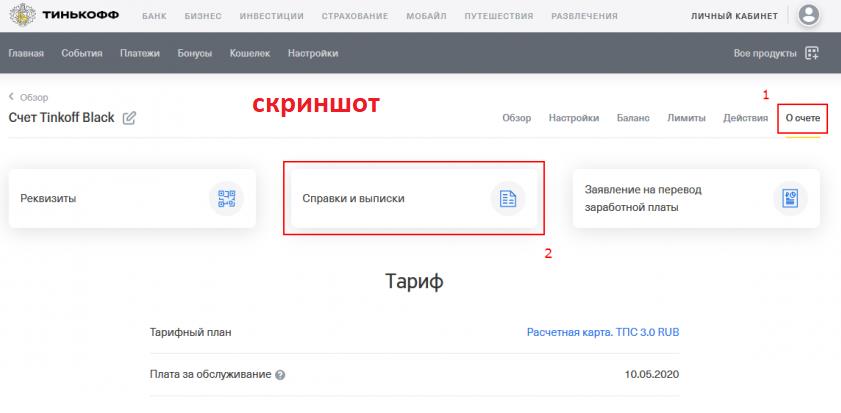841x413 pixels.
Task: Open Бонусы in the gray menu bar
Action: point(195,53)
